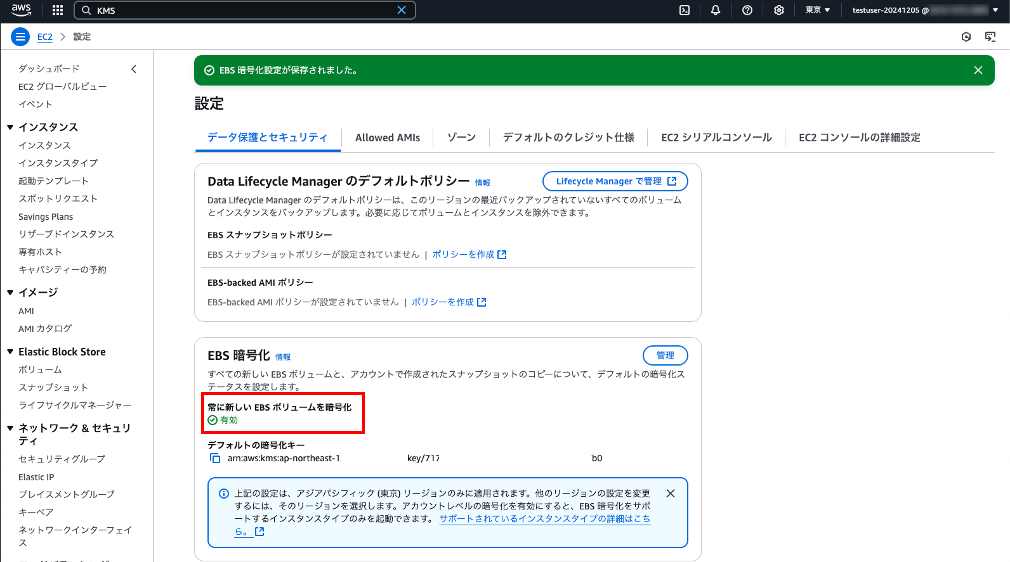This screenshot has height=562, width=1010.
Task: Open the CloudShell terminal icon
Action: point(685,10)
